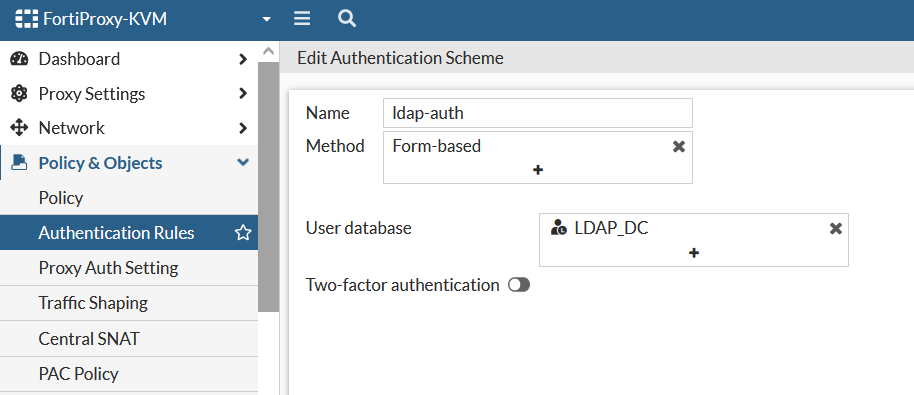Click the Proxy Settings gear icon
Screen dimensions: 914x395
pyautogui.click(x=19, y=93)
